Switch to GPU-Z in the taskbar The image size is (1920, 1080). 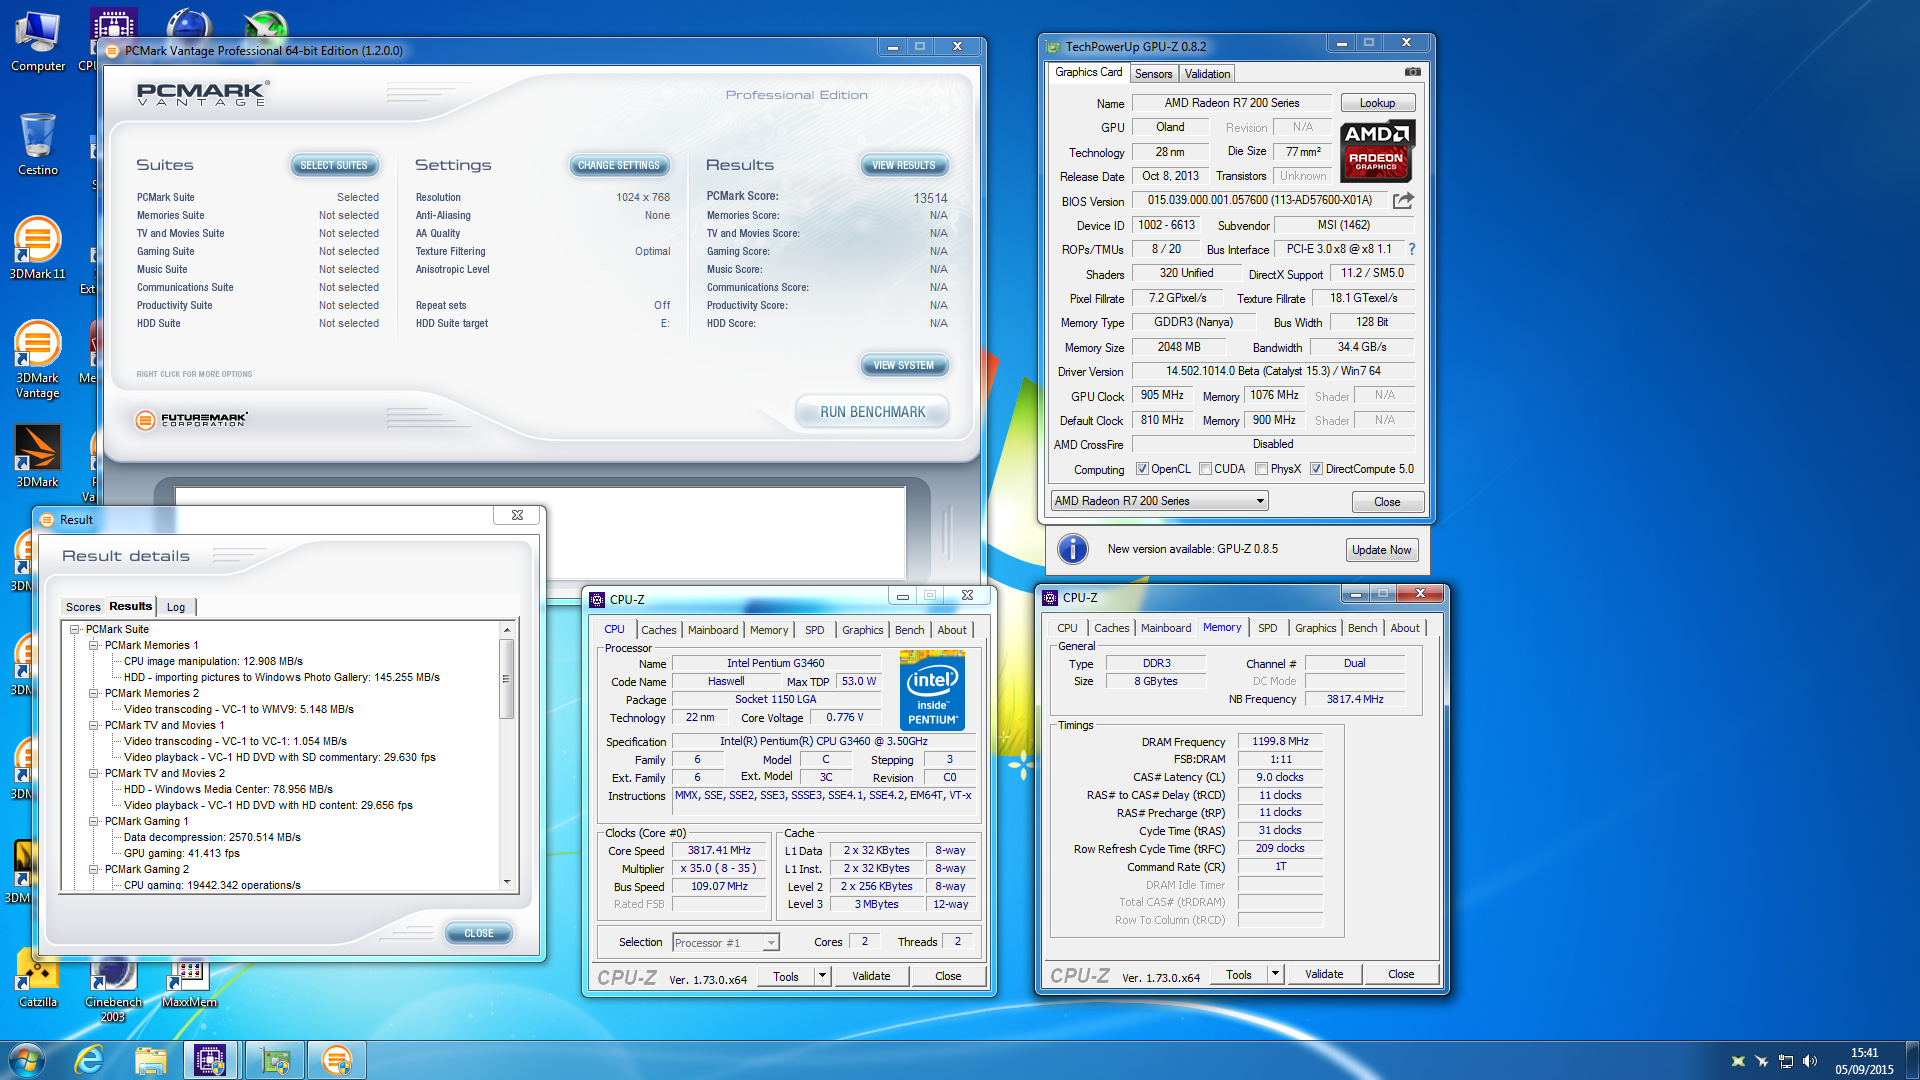[x=274, y=1060]
